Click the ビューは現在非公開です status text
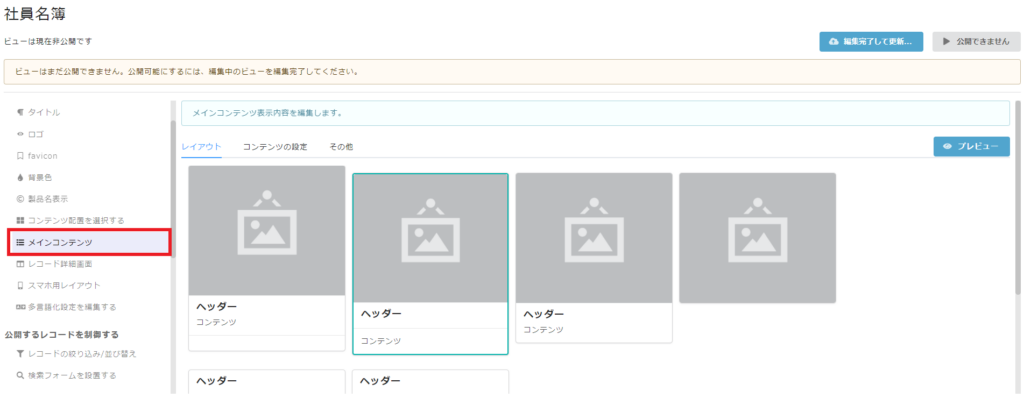The height and width of the screenshot is (398, 1024). point(48,41)
